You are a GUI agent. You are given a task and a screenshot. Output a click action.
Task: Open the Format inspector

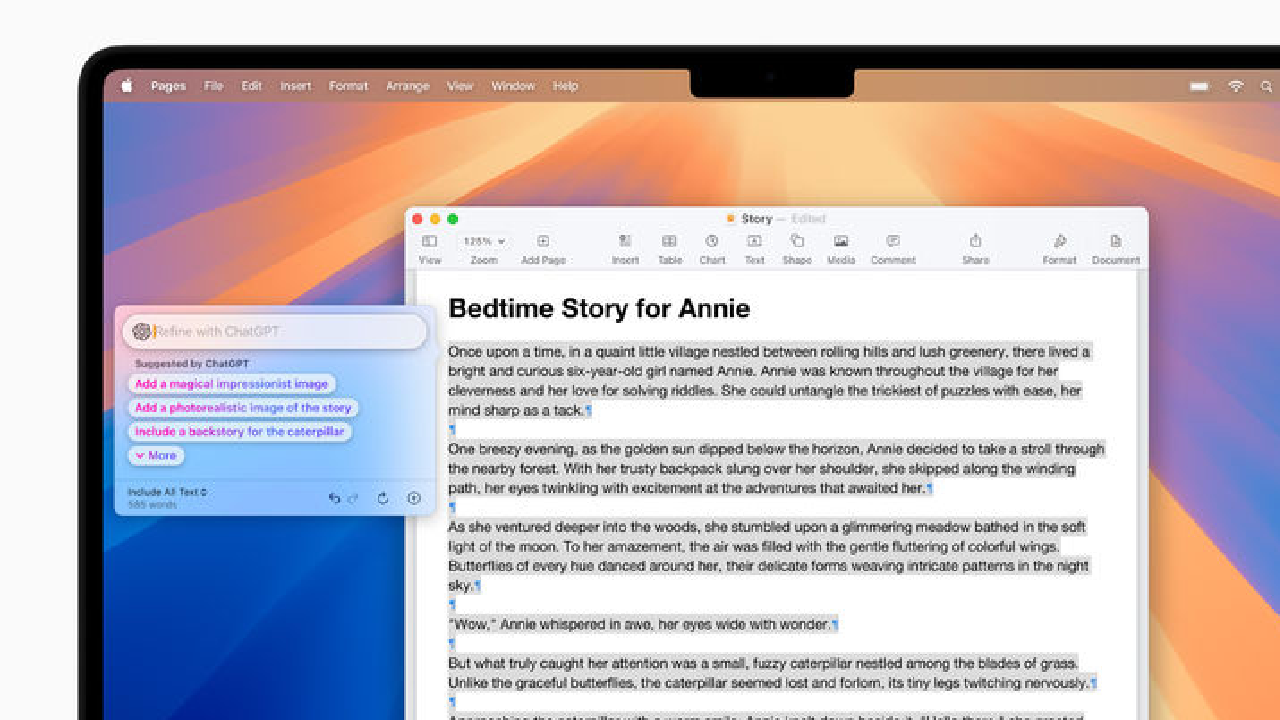1059,249
